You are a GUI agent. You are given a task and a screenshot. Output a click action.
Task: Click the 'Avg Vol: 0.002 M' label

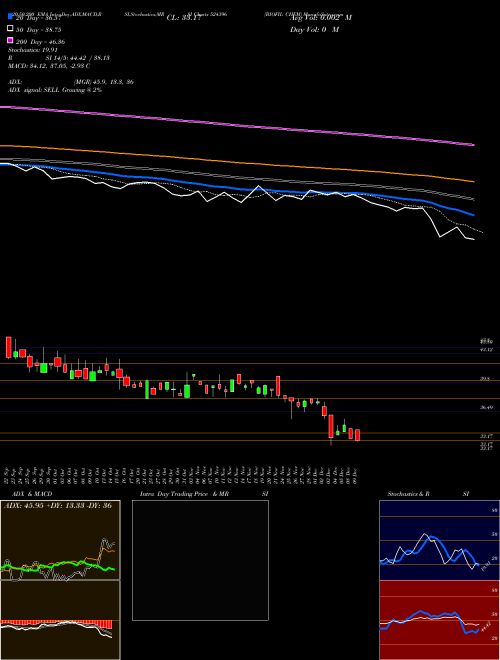point(321,18)
